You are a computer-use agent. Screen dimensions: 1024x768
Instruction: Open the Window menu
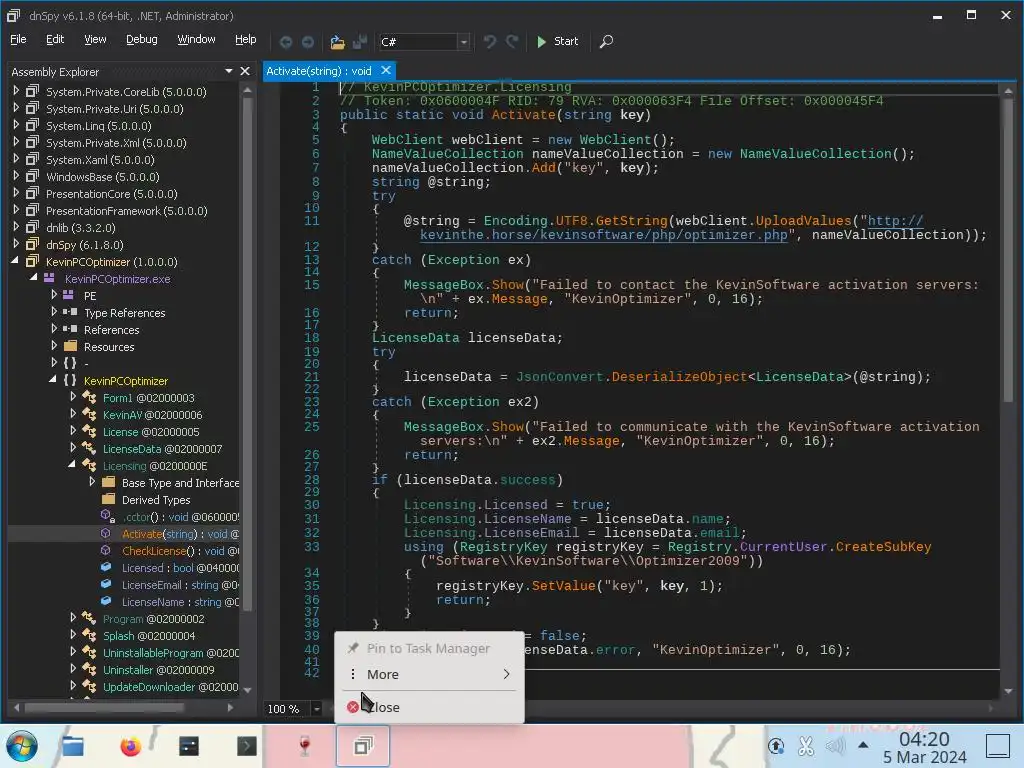coord(196,39)
